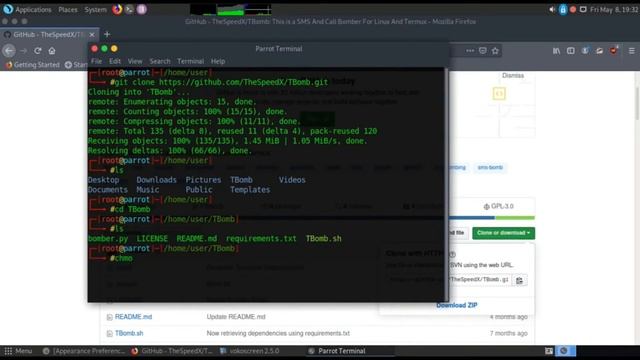Reload the Firefox page
This screenshot has height=360, width=640.
pyautogui.click(x=38, y=51)
